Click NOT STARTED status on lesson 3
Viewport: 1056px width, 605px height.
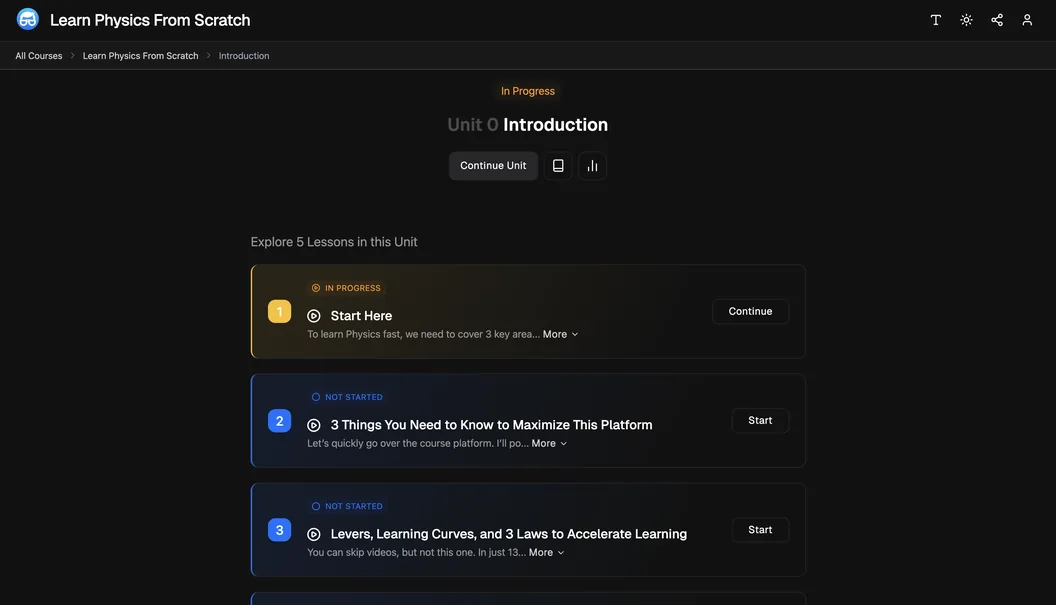coord(347,506)
